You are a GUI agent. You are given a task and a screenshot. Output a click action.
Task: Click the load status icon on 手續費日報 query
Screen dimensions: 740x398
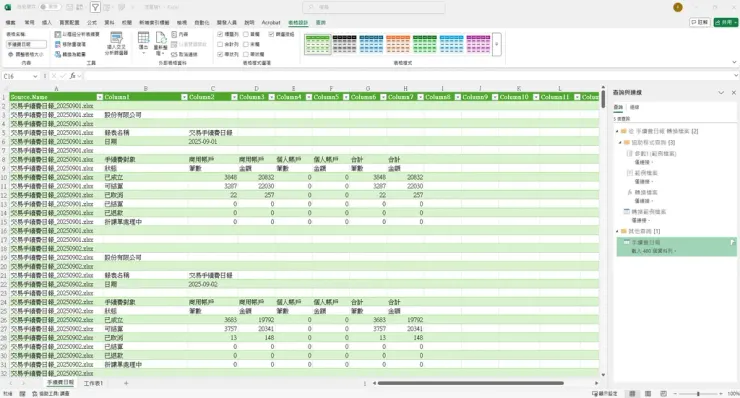[732, 242]
